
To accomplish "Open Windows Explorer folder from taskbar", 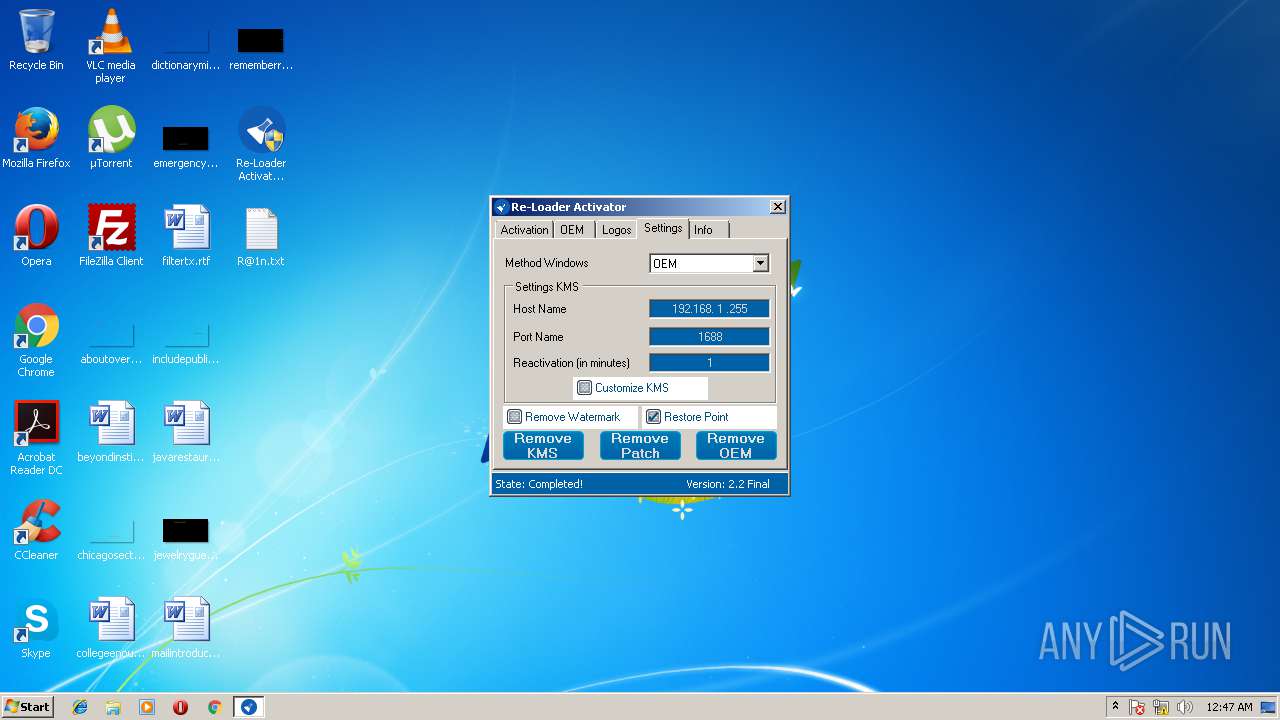I will (113, 707).
